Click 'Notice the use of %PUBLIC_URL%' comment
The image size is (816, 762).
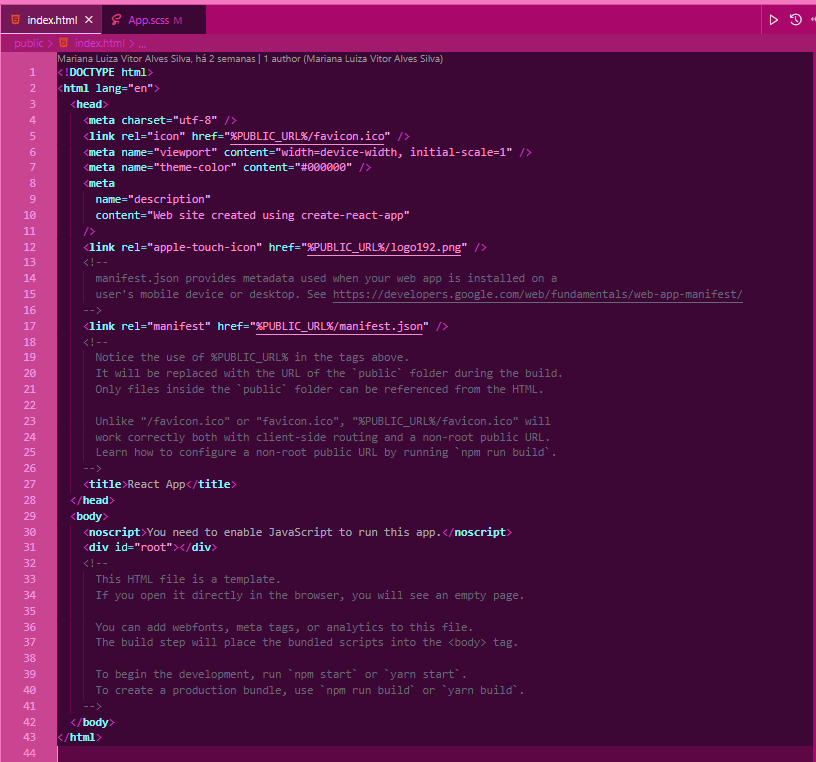click(252, 358)
